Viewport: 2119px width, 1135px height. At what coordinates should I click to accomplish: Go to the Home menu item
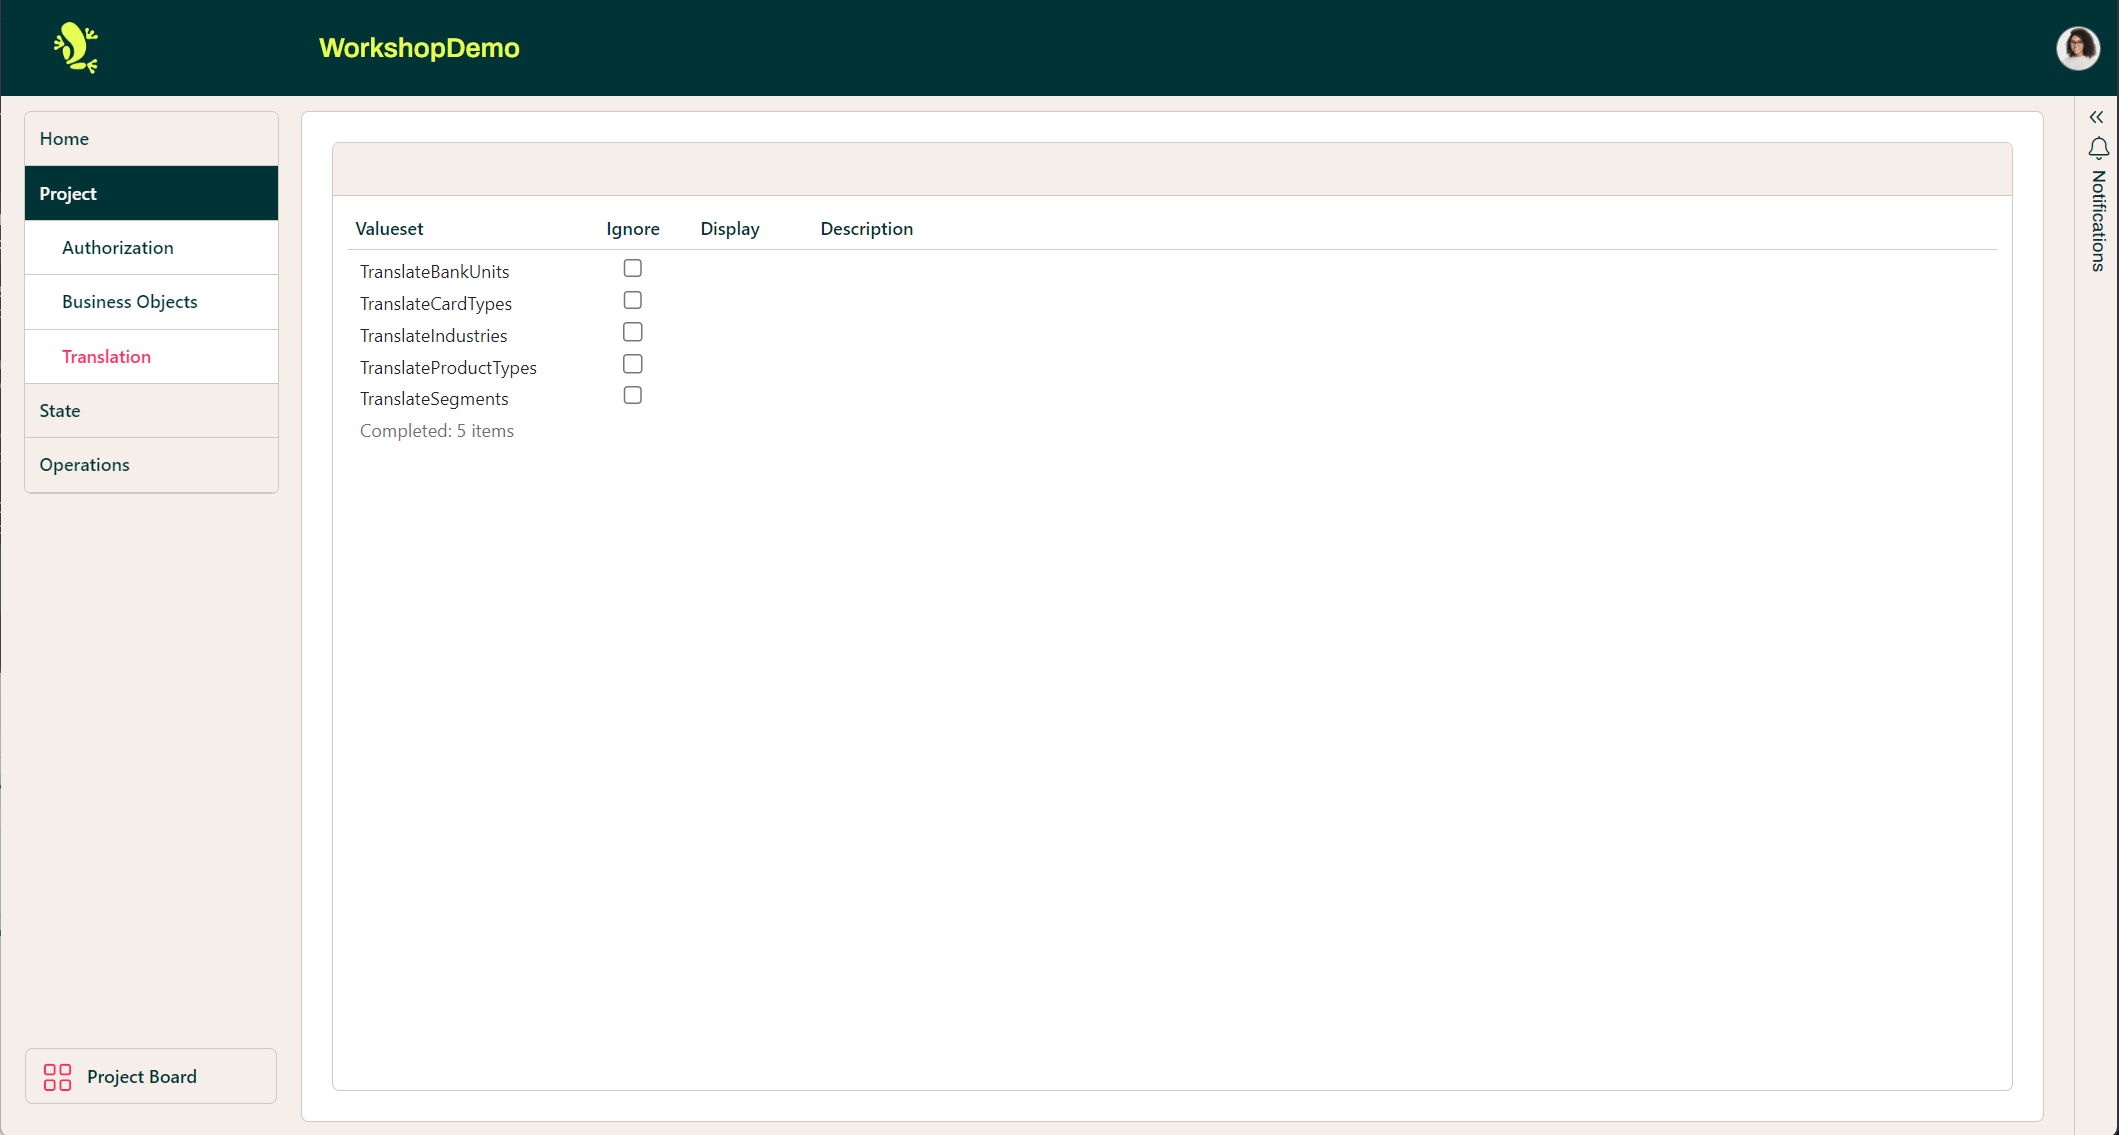pyautogui.click(x=151, y=139)
